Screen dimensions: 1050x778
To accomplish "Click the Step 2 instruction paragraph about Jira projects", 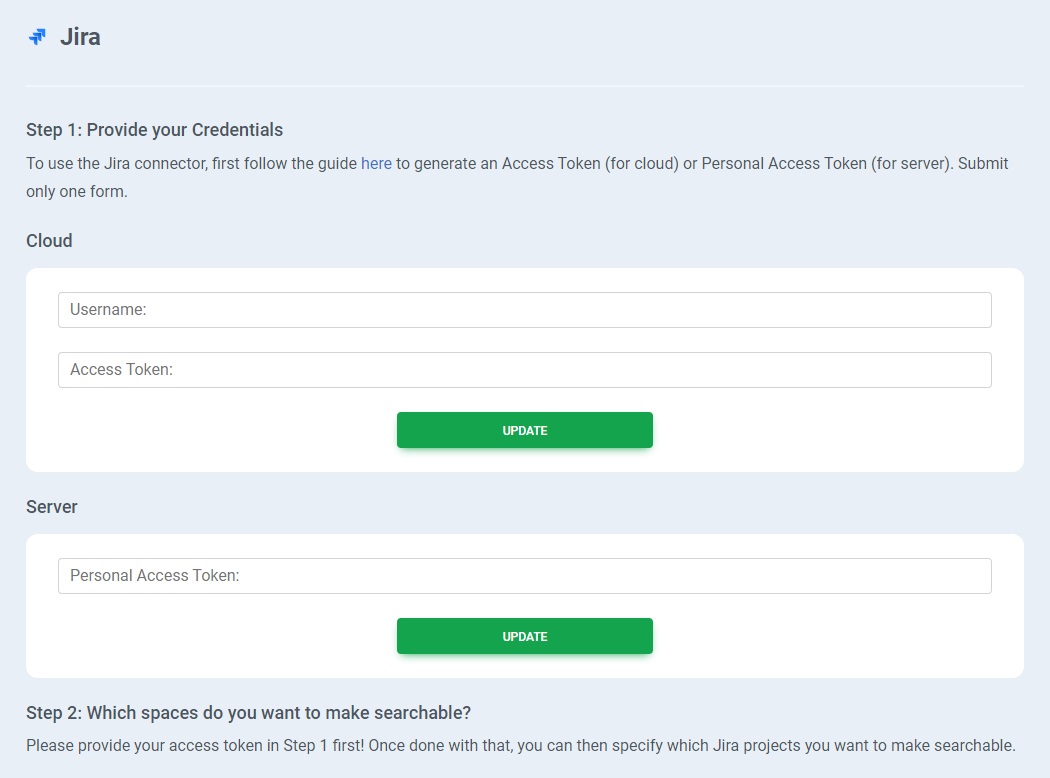I will pyautogui.click(x=520, y=745).
